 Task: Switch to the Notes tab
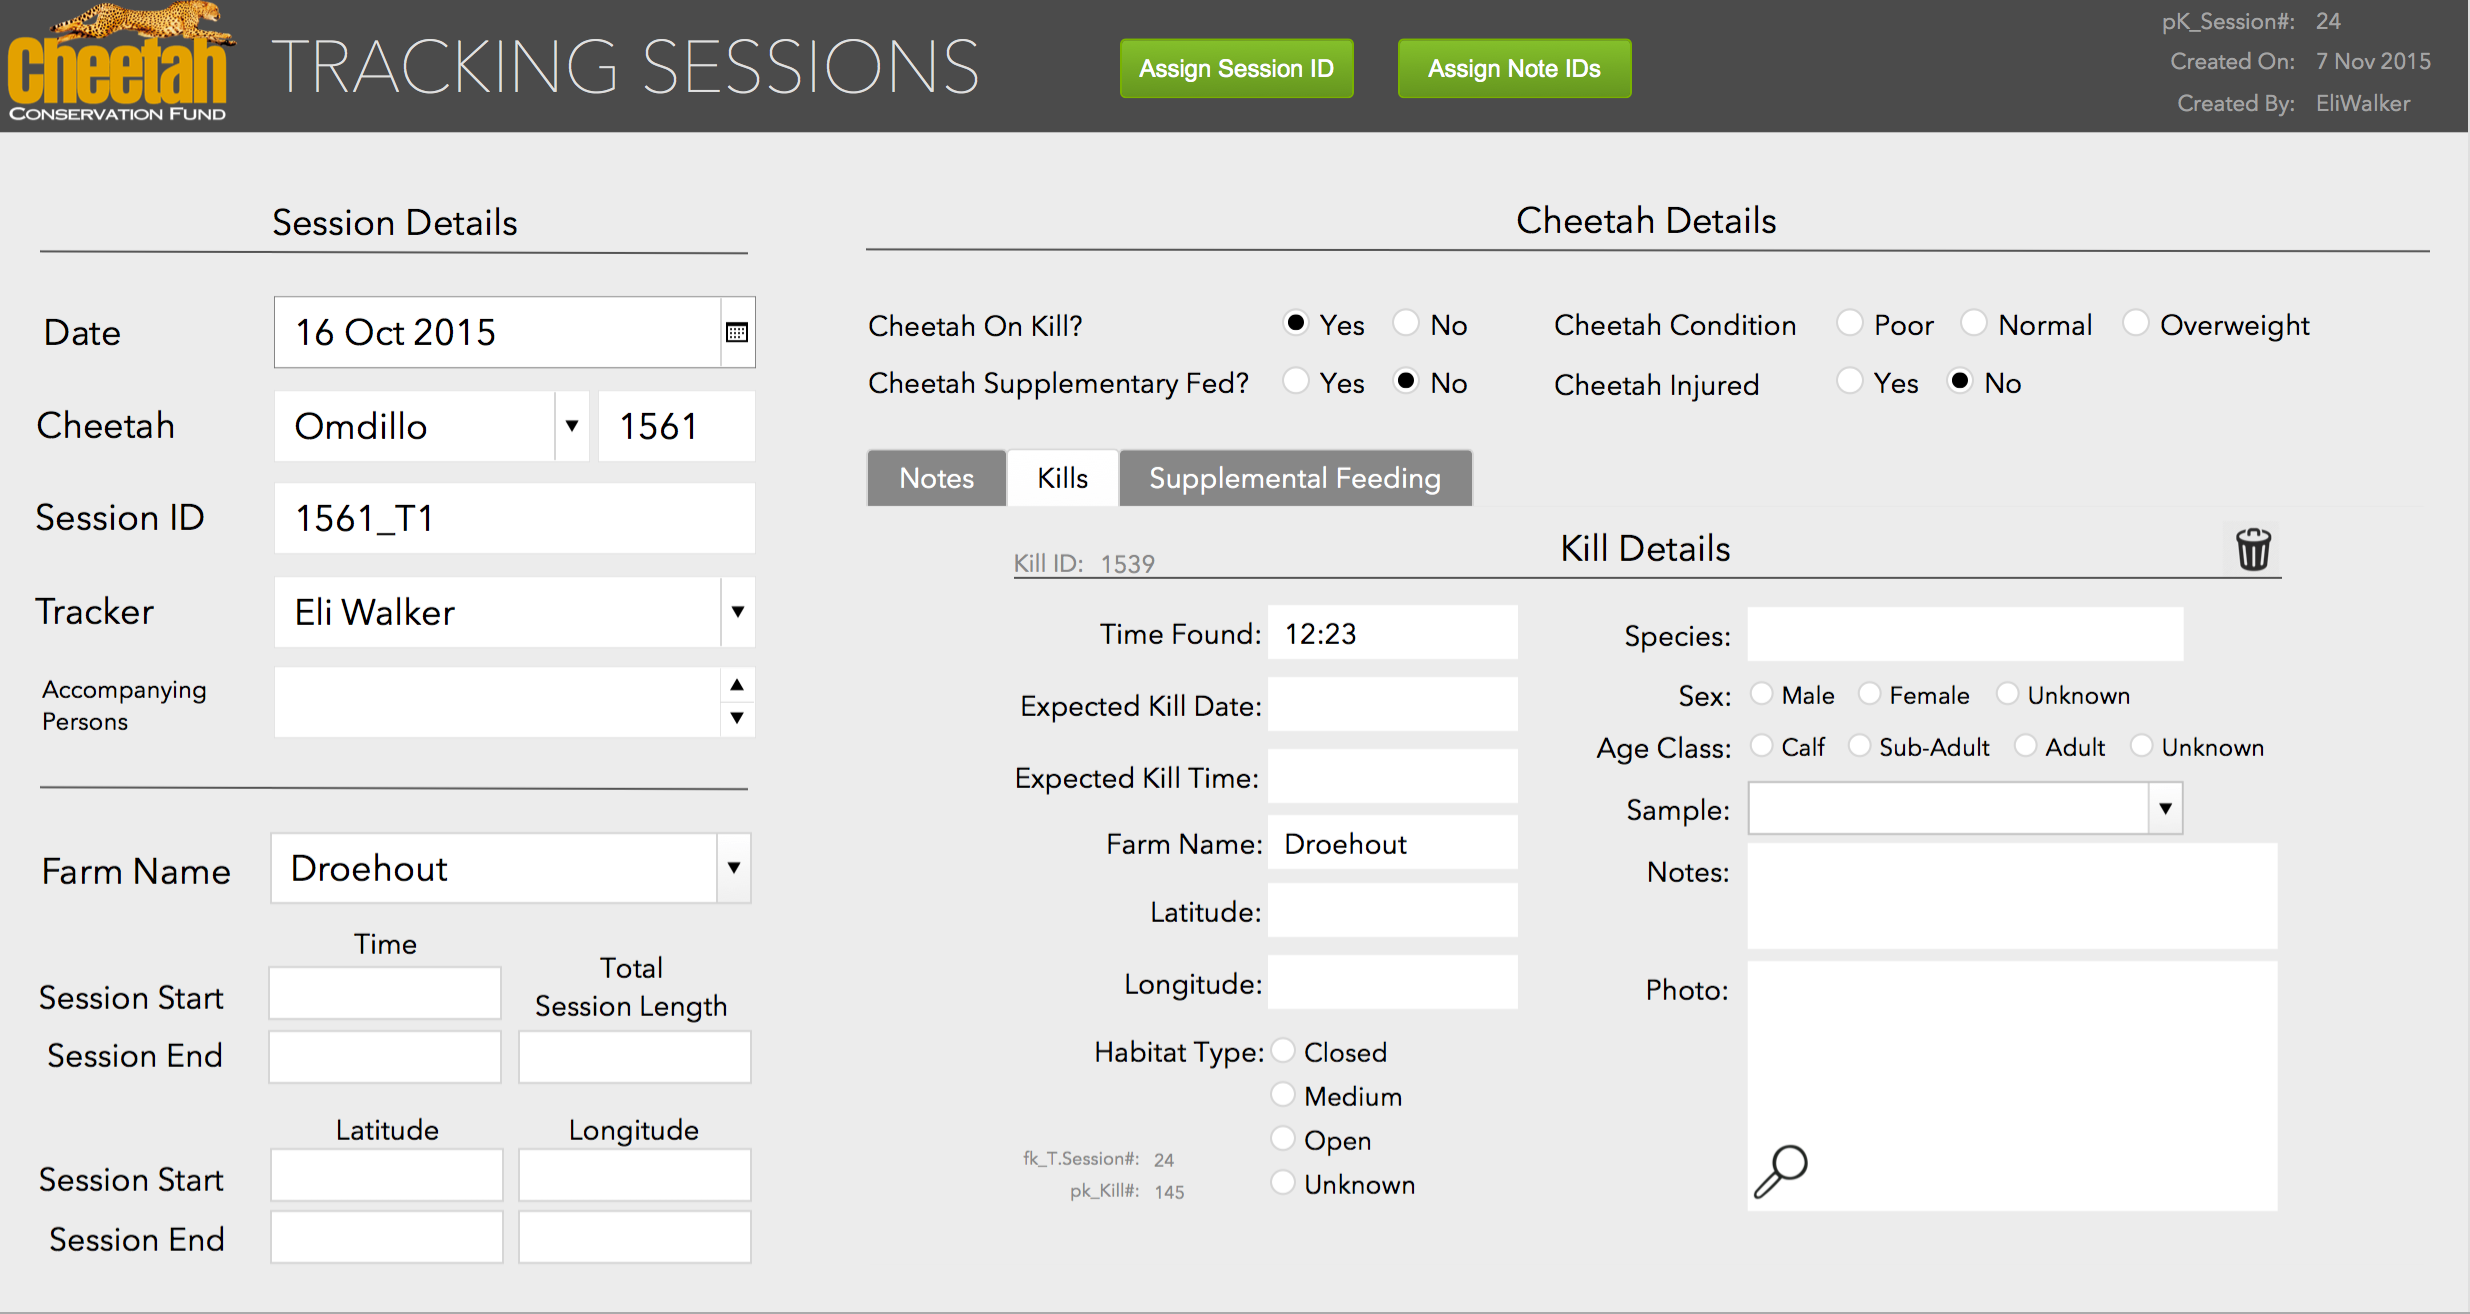[x=936, y=478]
